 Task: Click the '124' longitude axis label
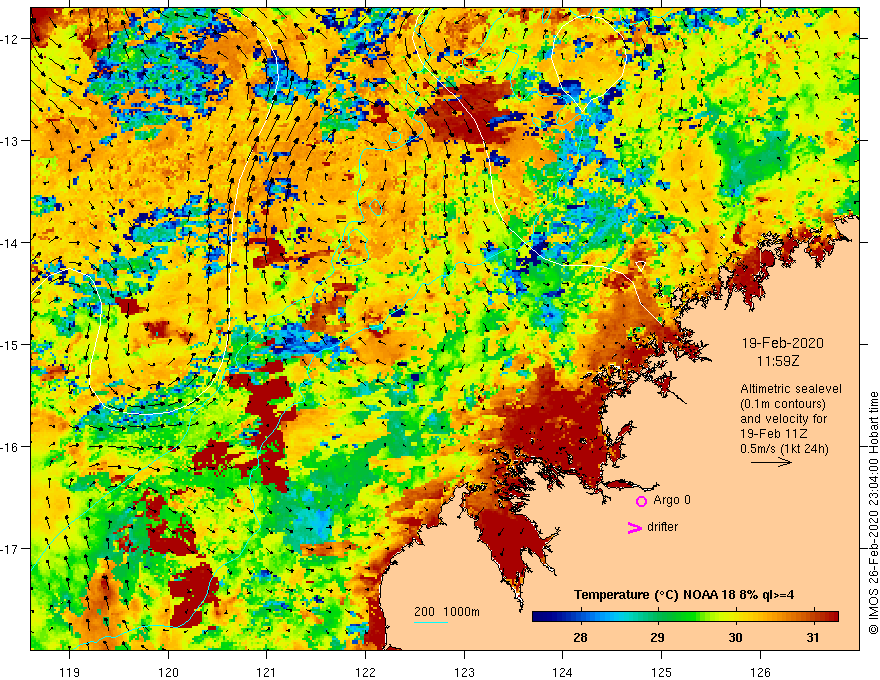pos(563,672)
